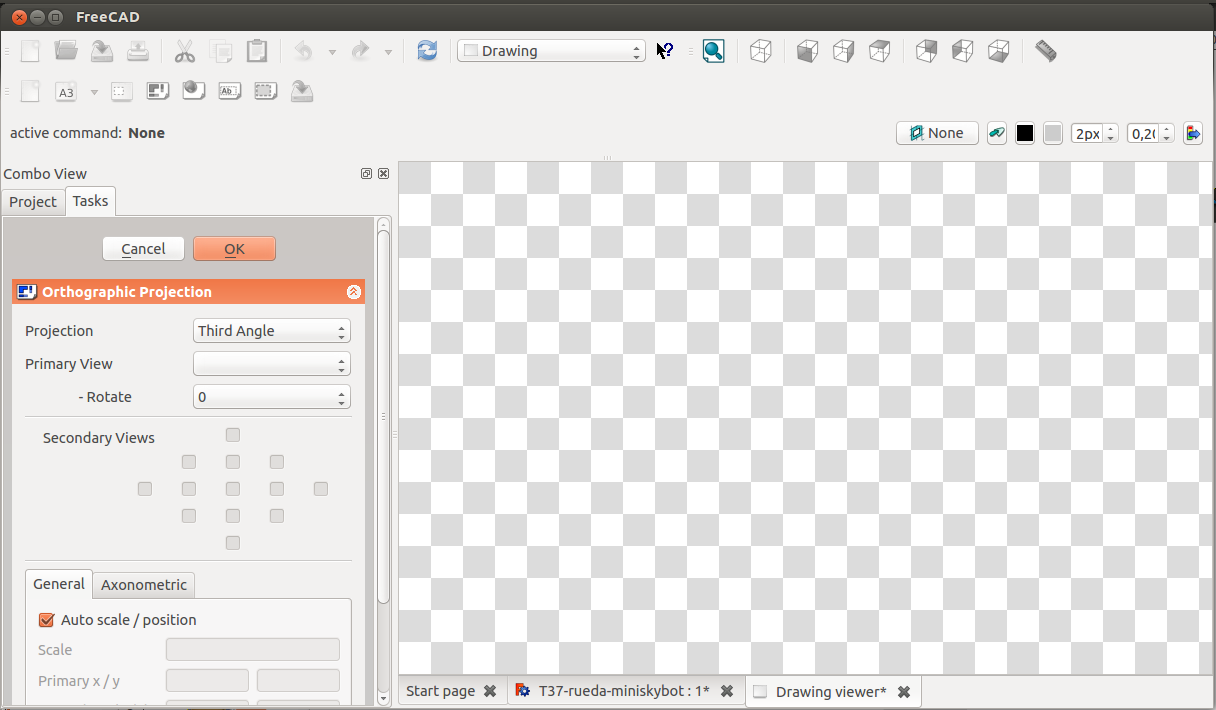This screenshot has height=710, width=1216.
Task: Switch to the Axonometric tab
Action: (x=144, y=585)
